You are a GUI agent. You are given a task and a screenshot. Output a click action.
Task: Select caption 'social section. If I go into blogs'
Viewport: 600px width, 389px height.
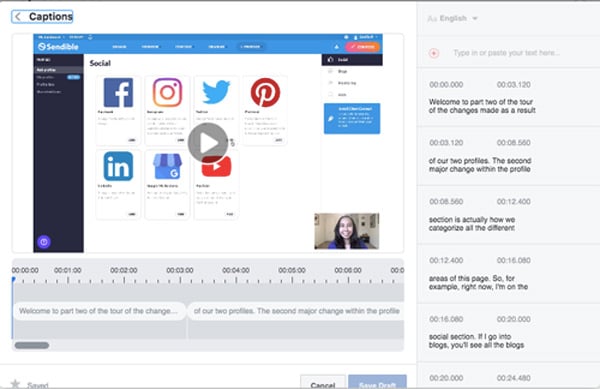[476, 341]
